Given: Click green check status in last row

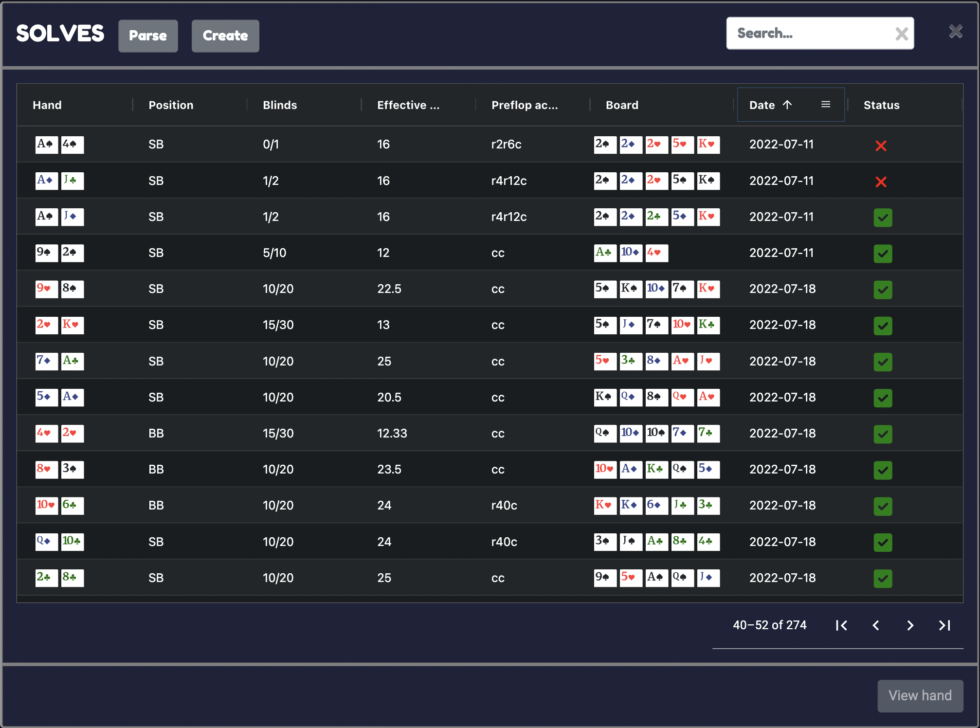Looking at the screenshot, I should (882, 578).
